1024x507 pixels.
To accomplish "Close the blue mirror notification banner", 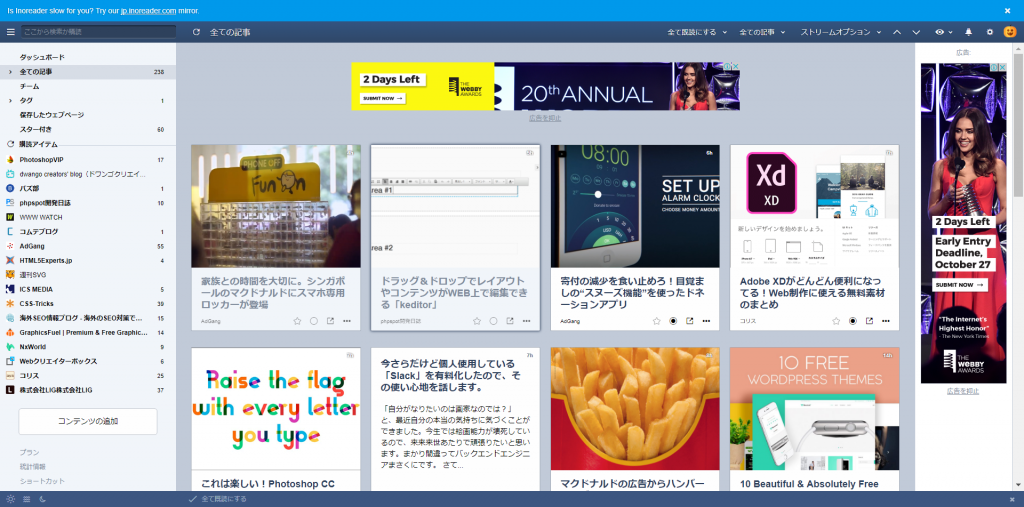I will click(x=1008, y=10).
